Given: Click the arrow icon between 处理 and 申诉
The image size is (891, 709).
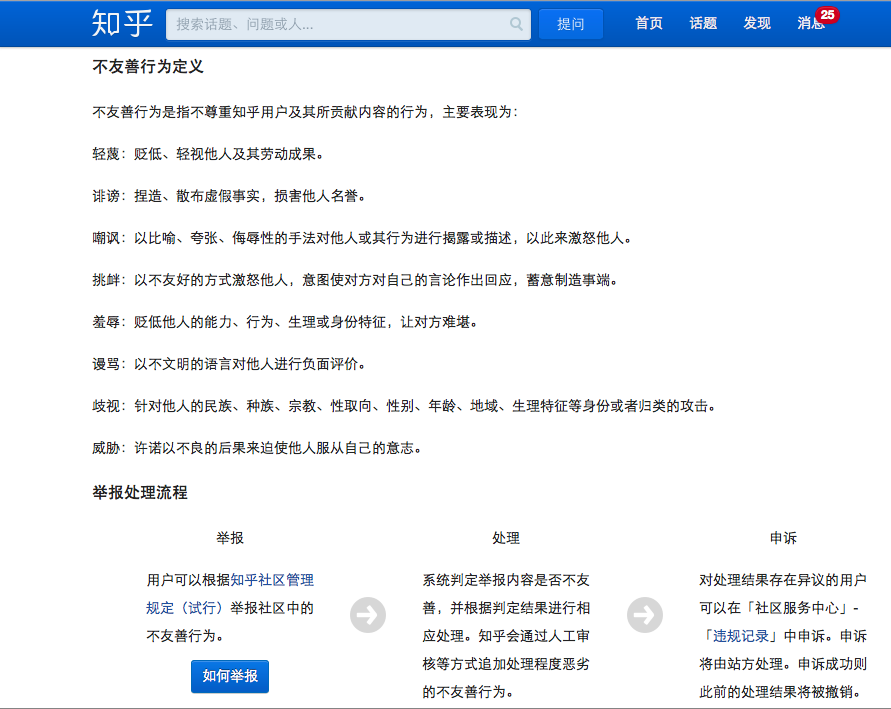Looking at the screenshot, I should point(644,615).
